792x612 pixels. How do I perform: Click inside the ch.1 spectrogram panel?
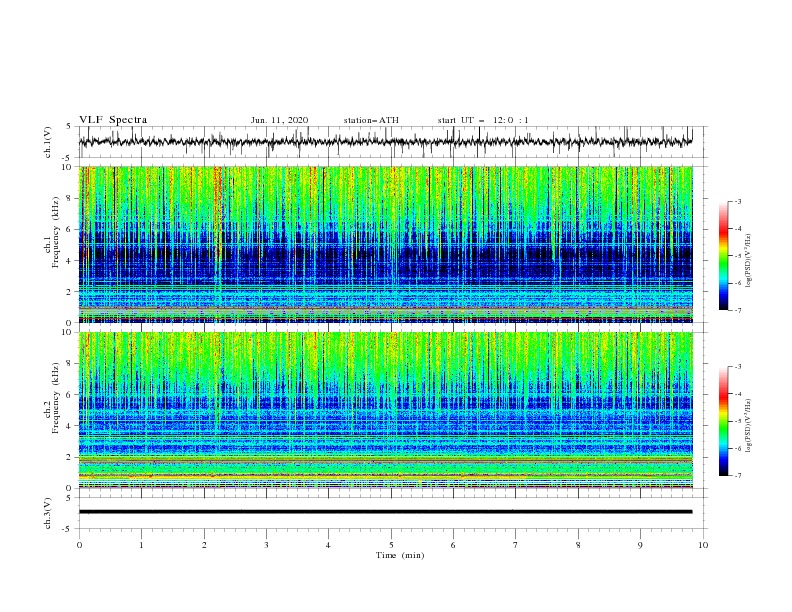(x=385, y=244)
